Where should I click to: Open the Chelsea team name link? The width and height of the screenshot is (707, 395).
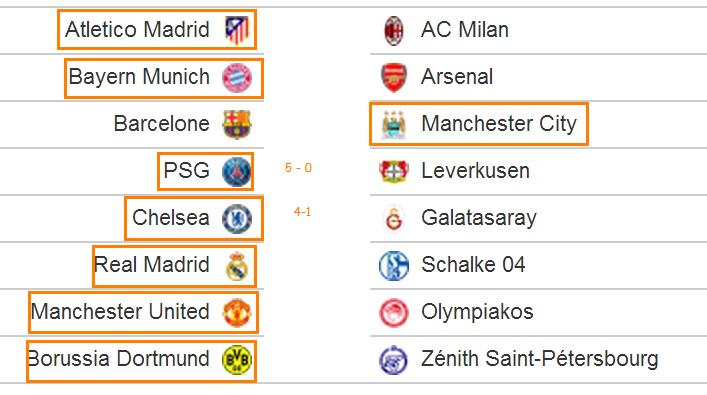pyautogui.click(x=171, y=218)
